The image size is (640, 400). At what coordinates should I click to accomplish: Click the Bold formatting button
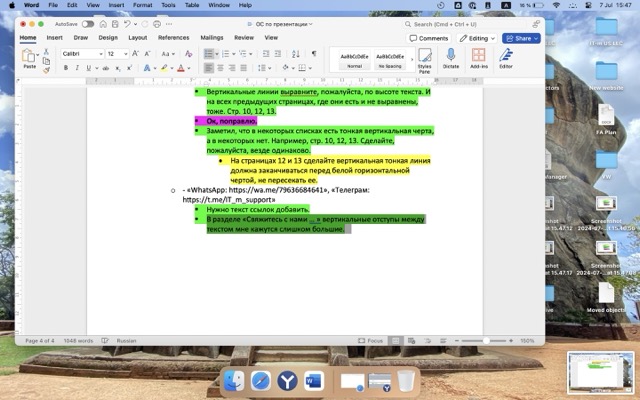(x=65, y=68)
